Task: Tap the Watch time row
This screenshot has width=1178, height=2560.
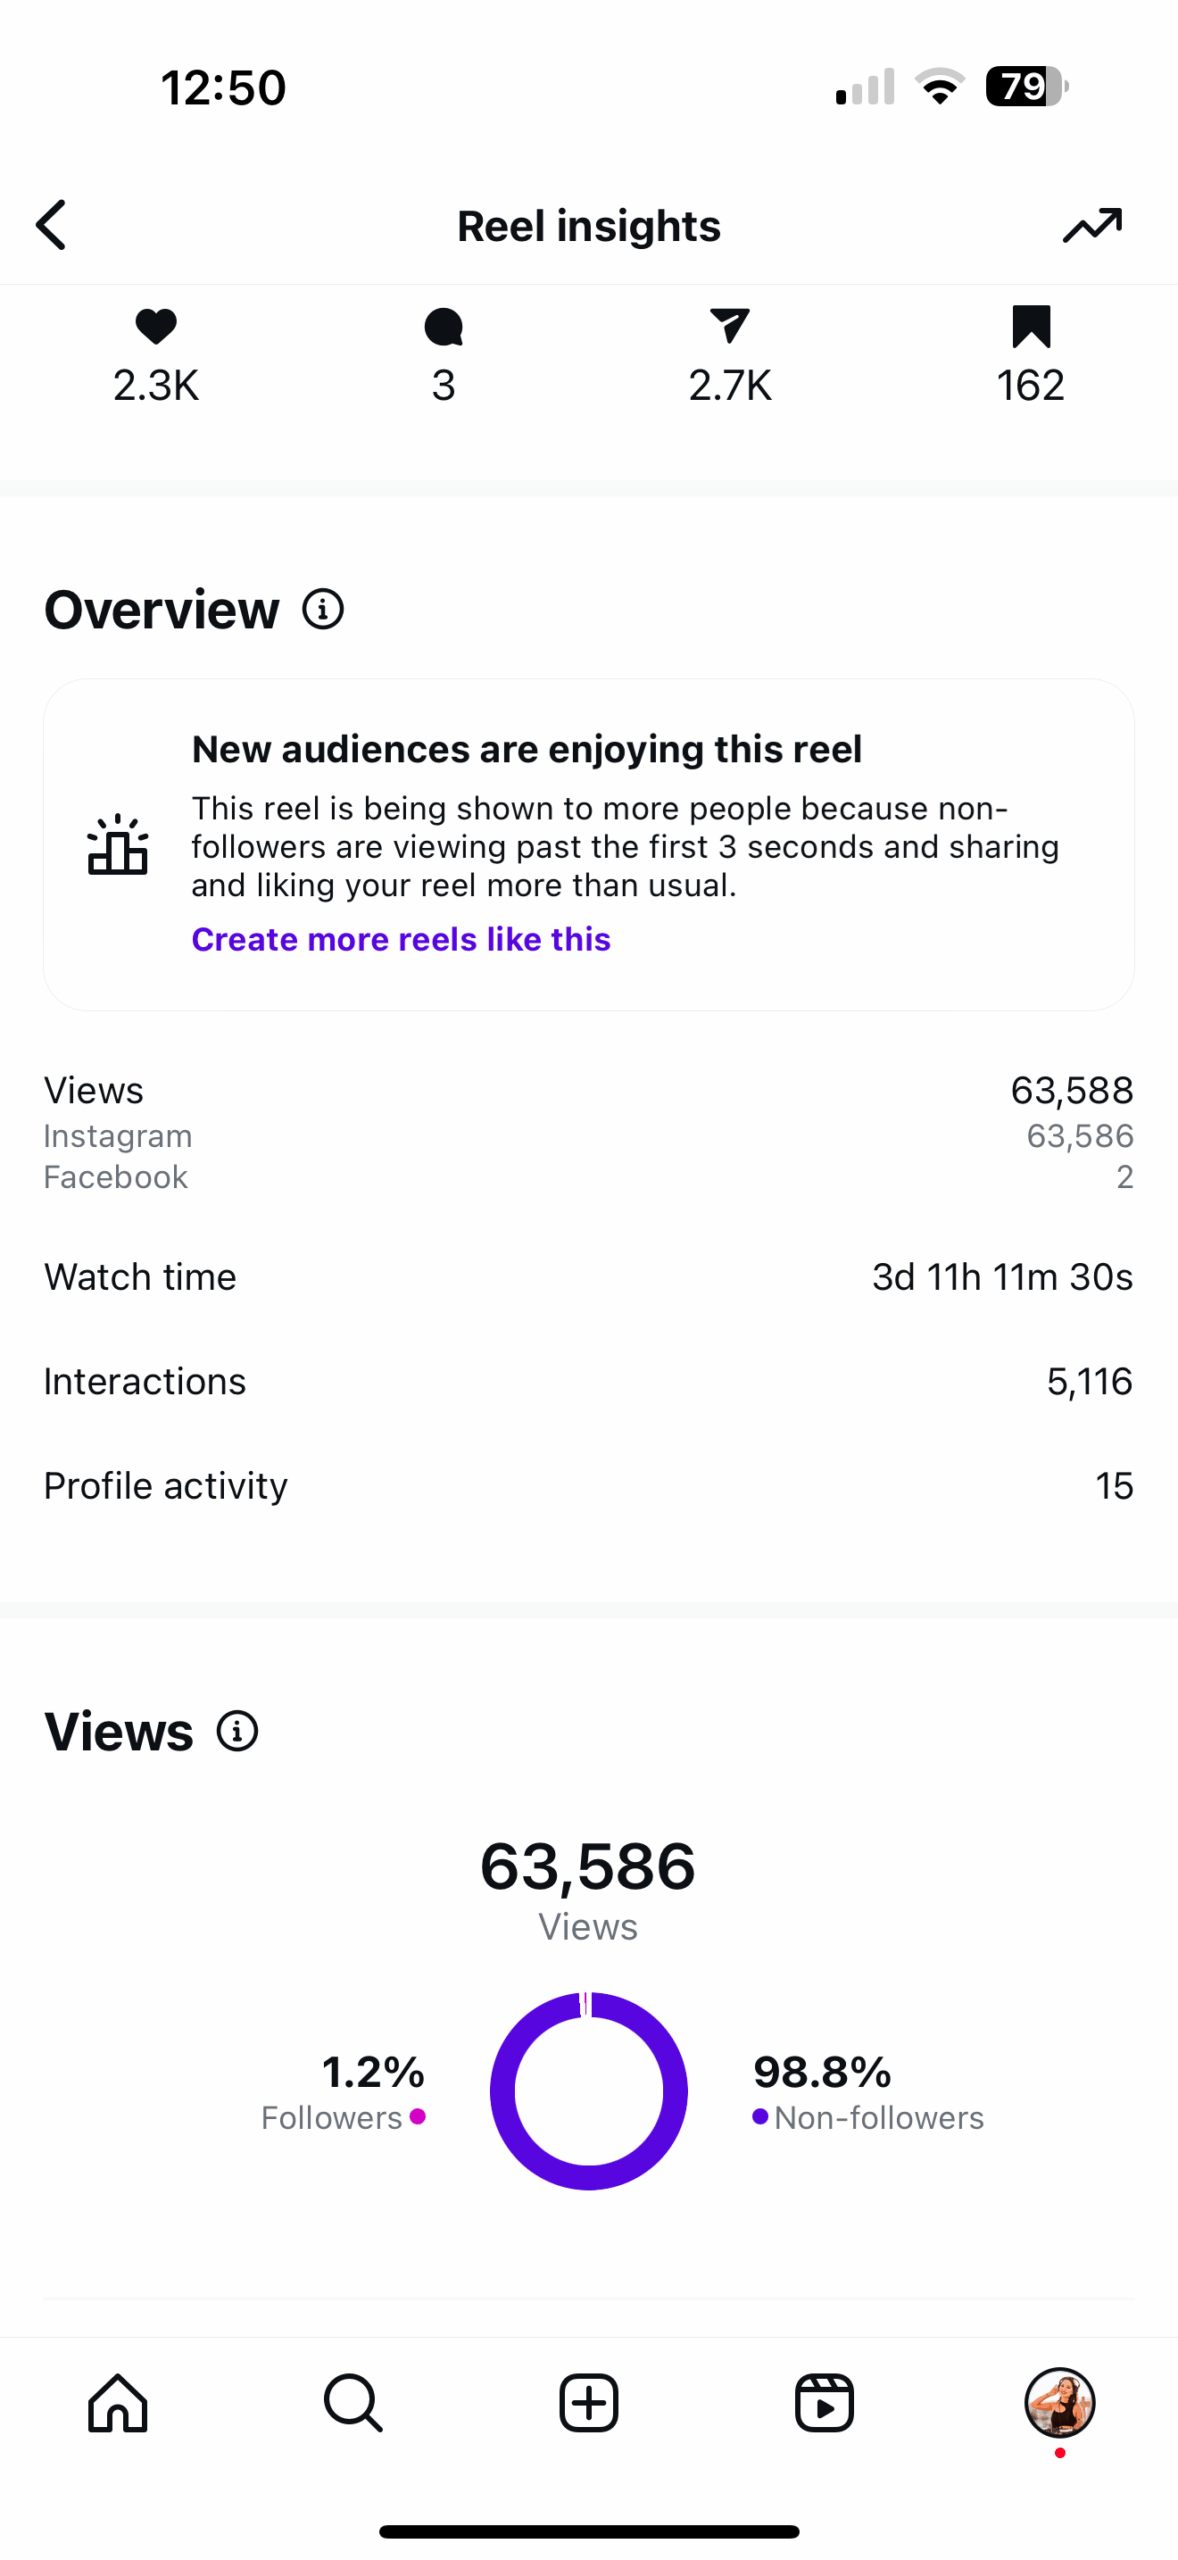Action: 588,1277
